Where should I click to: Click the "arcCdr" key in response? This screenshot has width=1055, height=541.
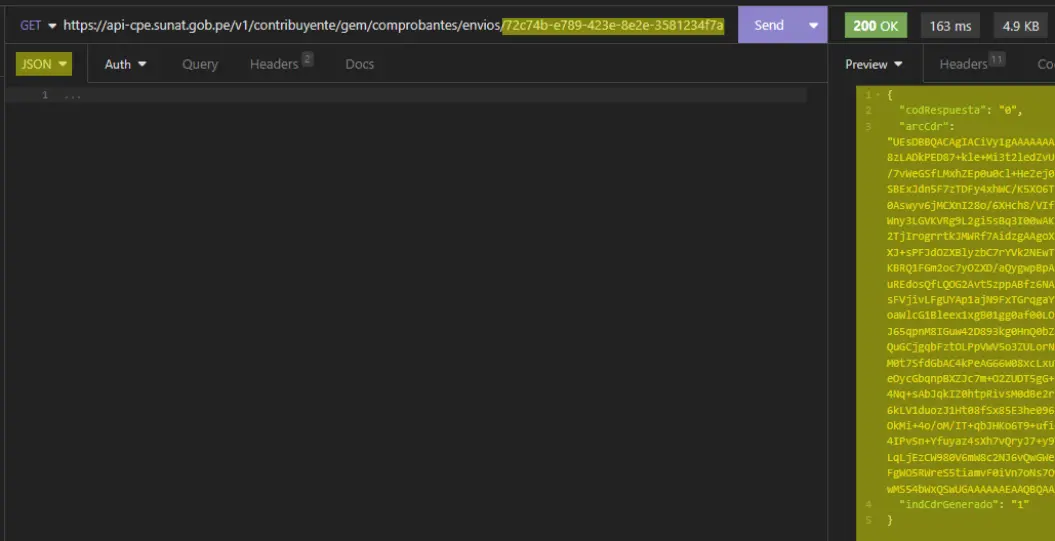point(926,126)
